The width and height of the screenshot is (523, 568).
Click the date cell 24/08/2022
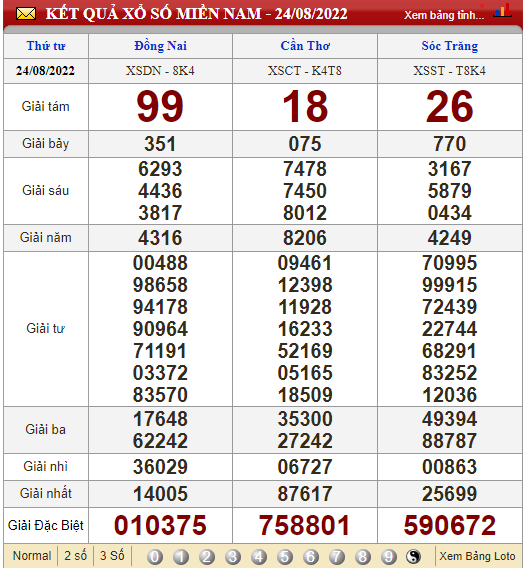point(45,71)
